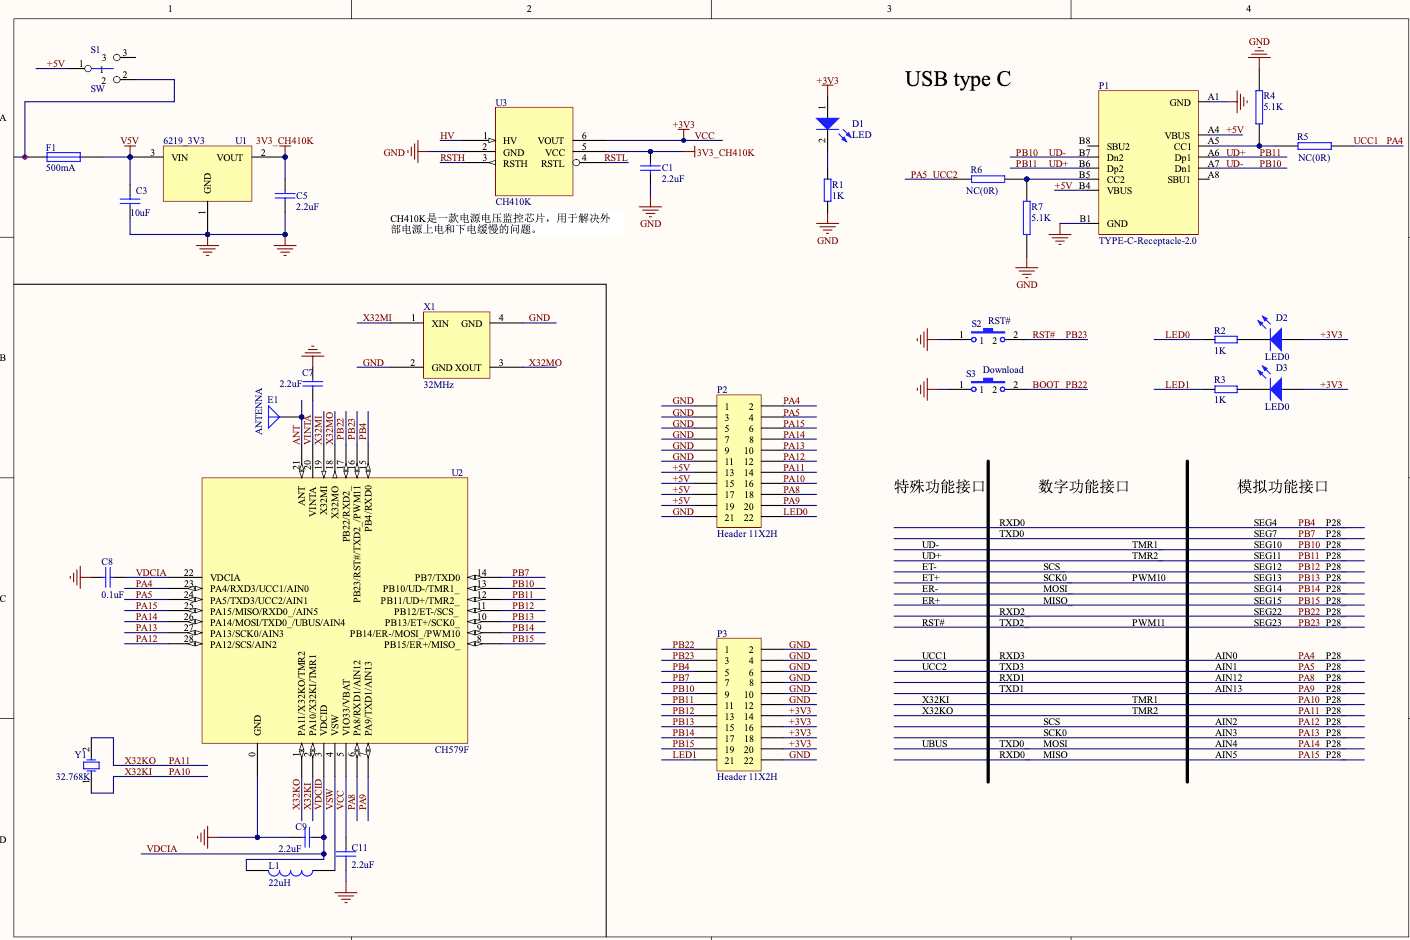The image size is (1410, 940).
Task: Select the E1 ANTENNA symbol
Action: tap(273, 416)
